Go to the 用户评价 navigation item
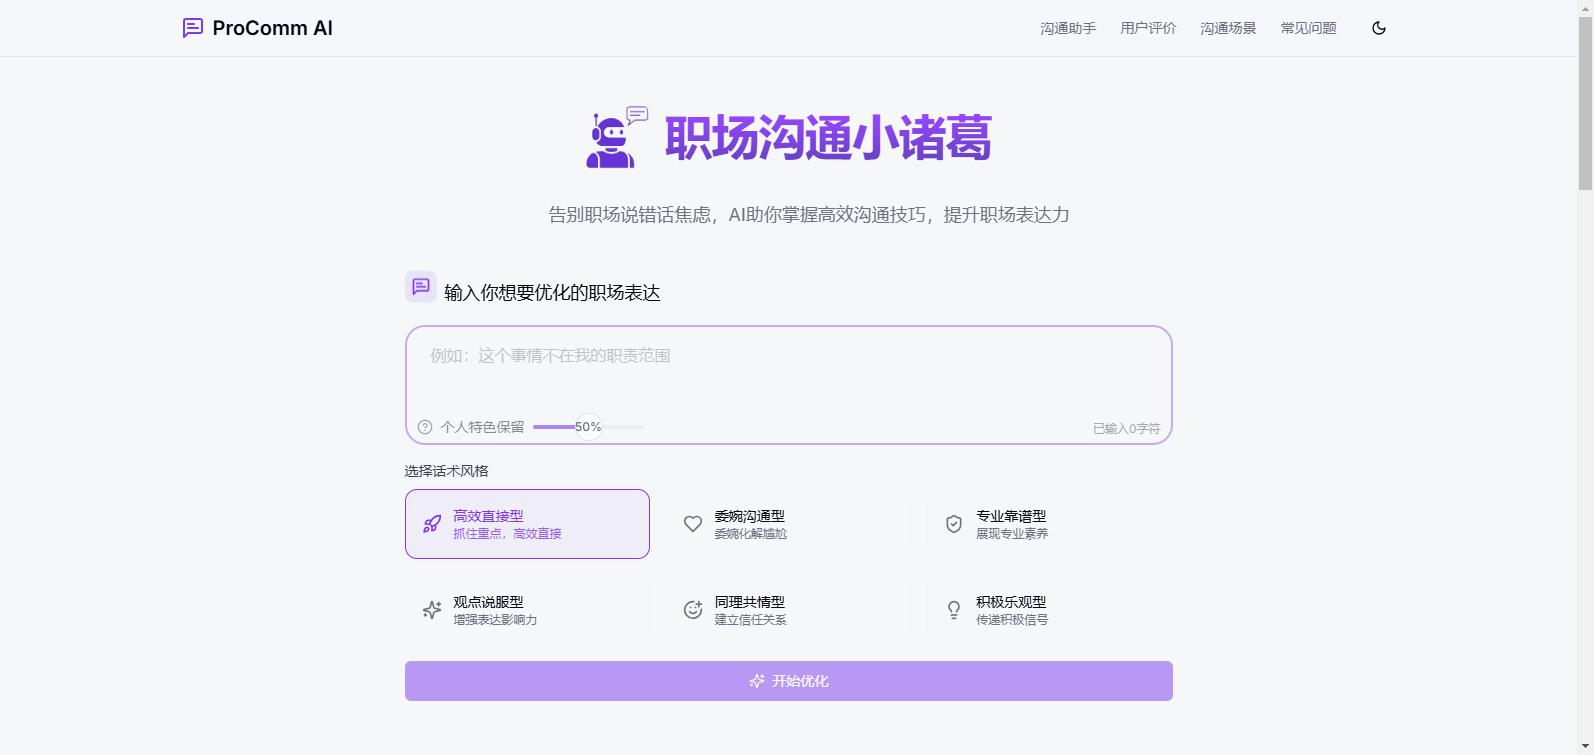 pos(1148,28)
